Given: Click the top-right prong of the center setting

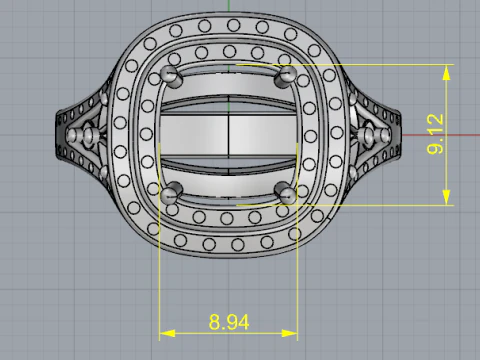Looking at the screenshot, I should (x=285, y=76).
